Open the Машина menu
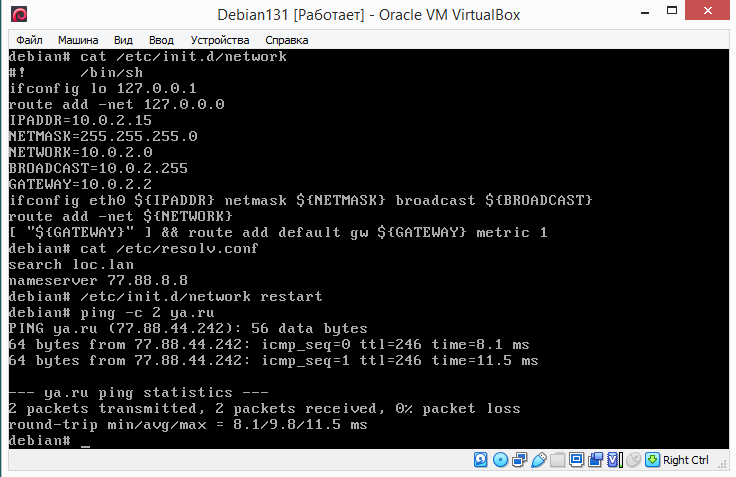This screenshot has height=477, width=736. [78, 39]
